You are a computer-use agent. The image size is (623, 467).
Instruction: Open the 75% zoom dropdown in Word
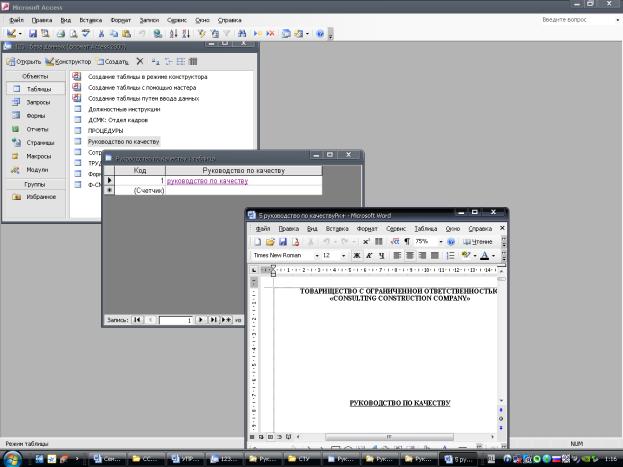coord(440,241)
